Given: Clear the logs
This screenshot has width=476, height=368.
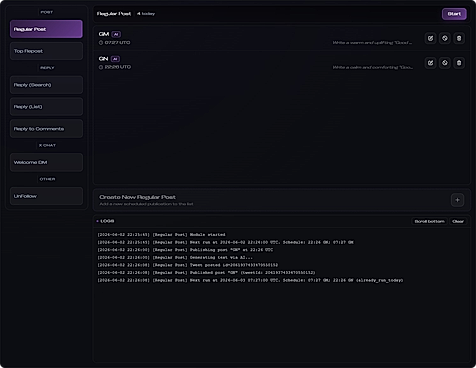Looking at the screenshot, I should [458, 221].
